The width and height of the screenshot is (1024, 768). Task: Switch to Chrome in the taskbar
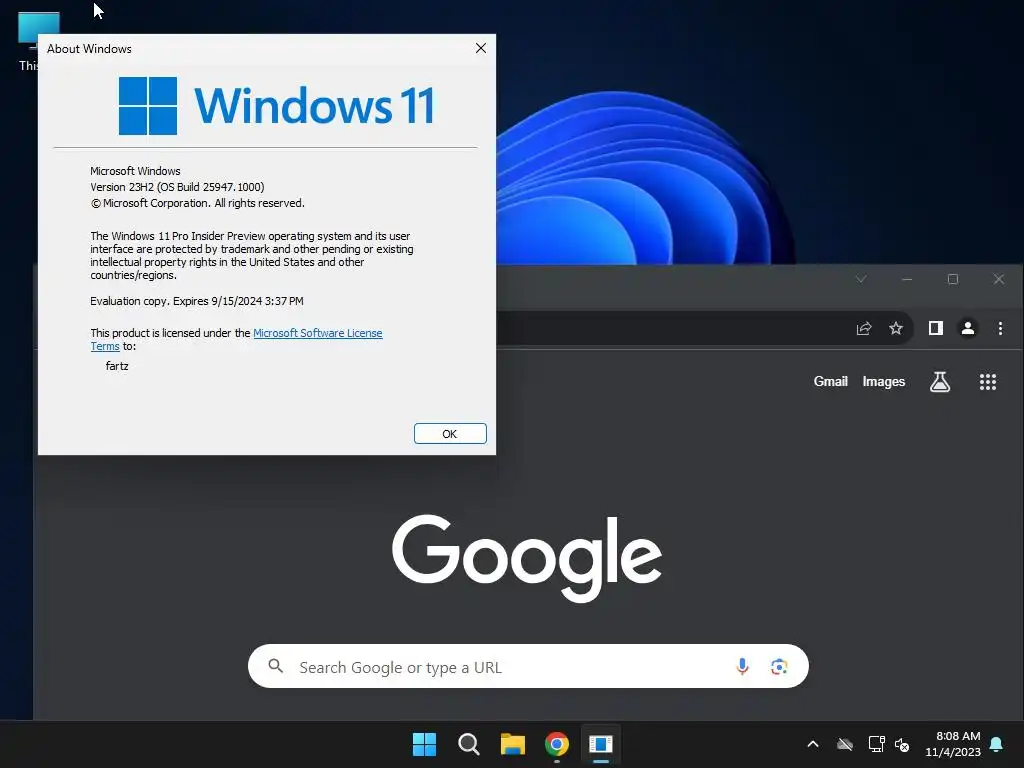coord(556,744)
